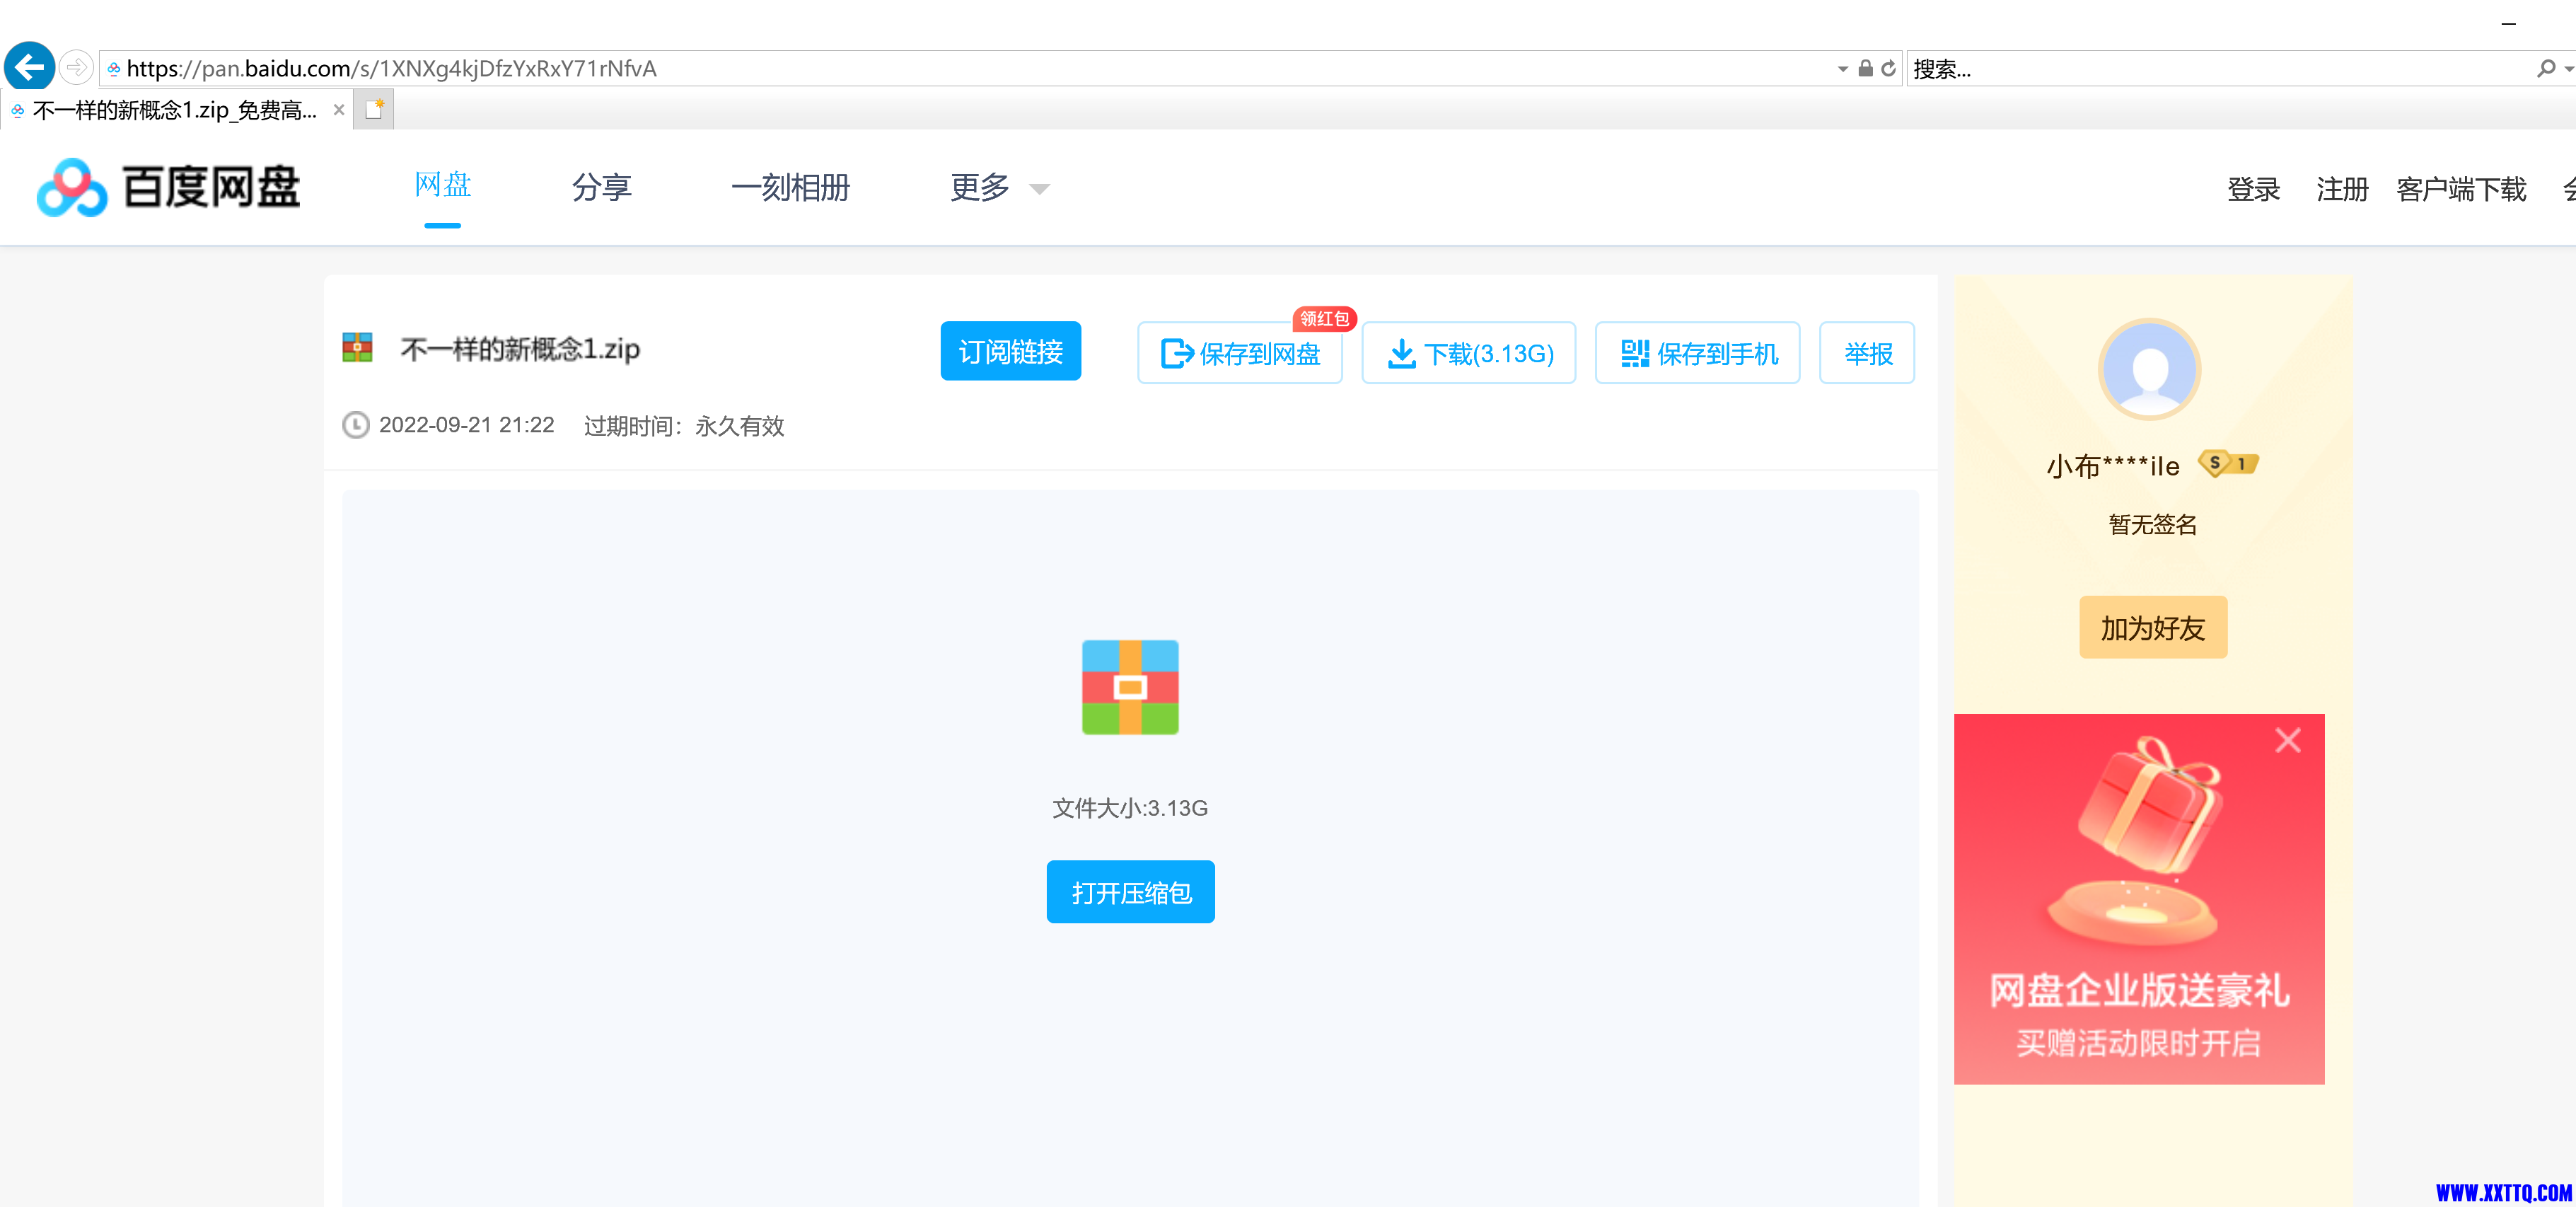This screenshot has width=2576, height=1207.
Task: Close the red promotional ad banner
Action: (x=2287, y=740)
